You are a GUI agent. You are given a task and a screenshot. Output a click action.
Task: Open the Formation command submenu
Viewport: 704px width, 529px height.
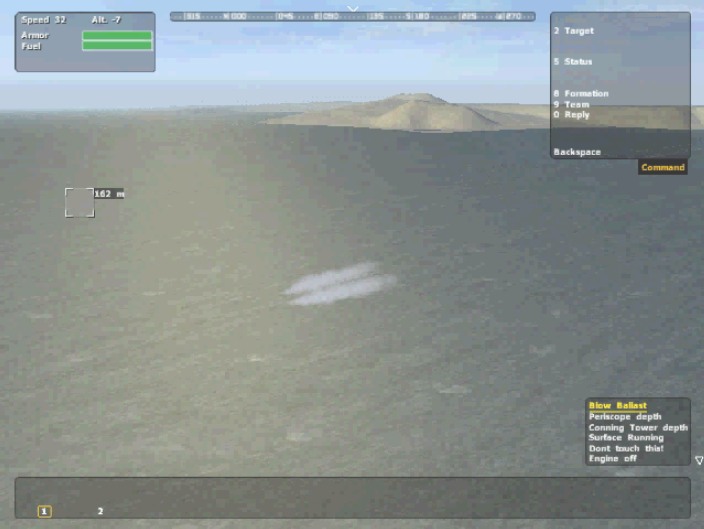580,94
